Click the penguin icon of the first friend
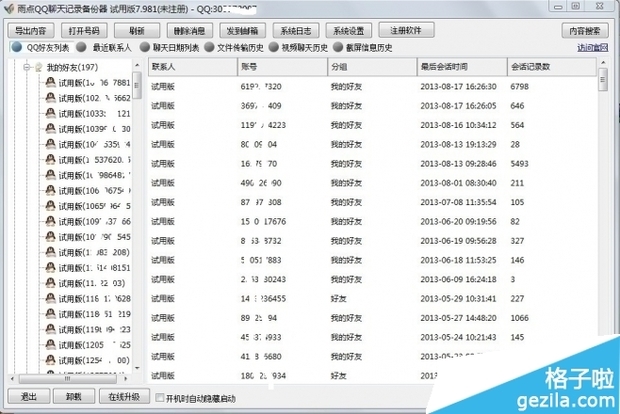The height and width of the screenshot is (414, 620). click(48, 84)
